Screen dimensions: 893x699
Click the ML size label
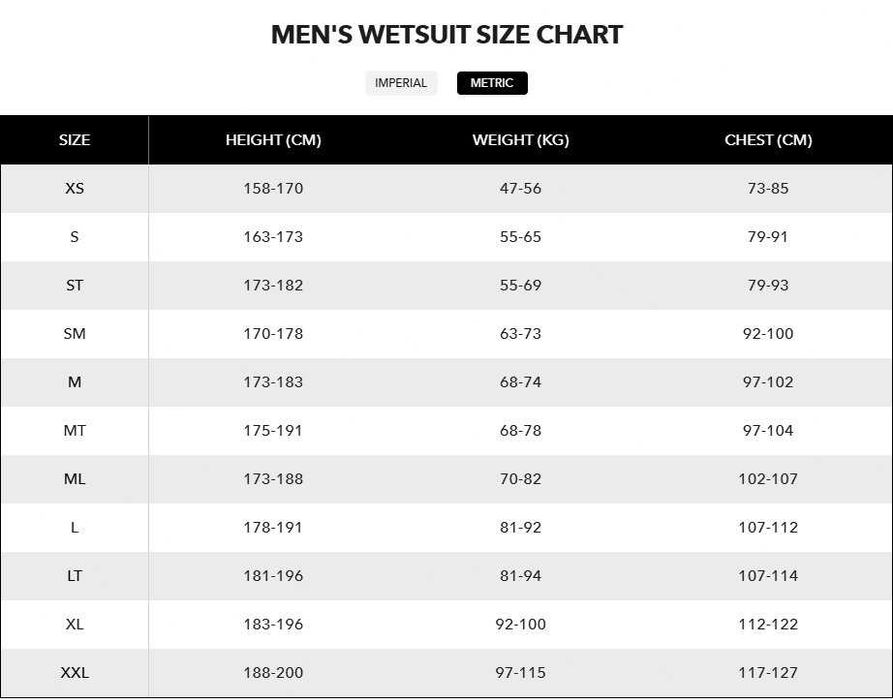click(x=74, y=479)
